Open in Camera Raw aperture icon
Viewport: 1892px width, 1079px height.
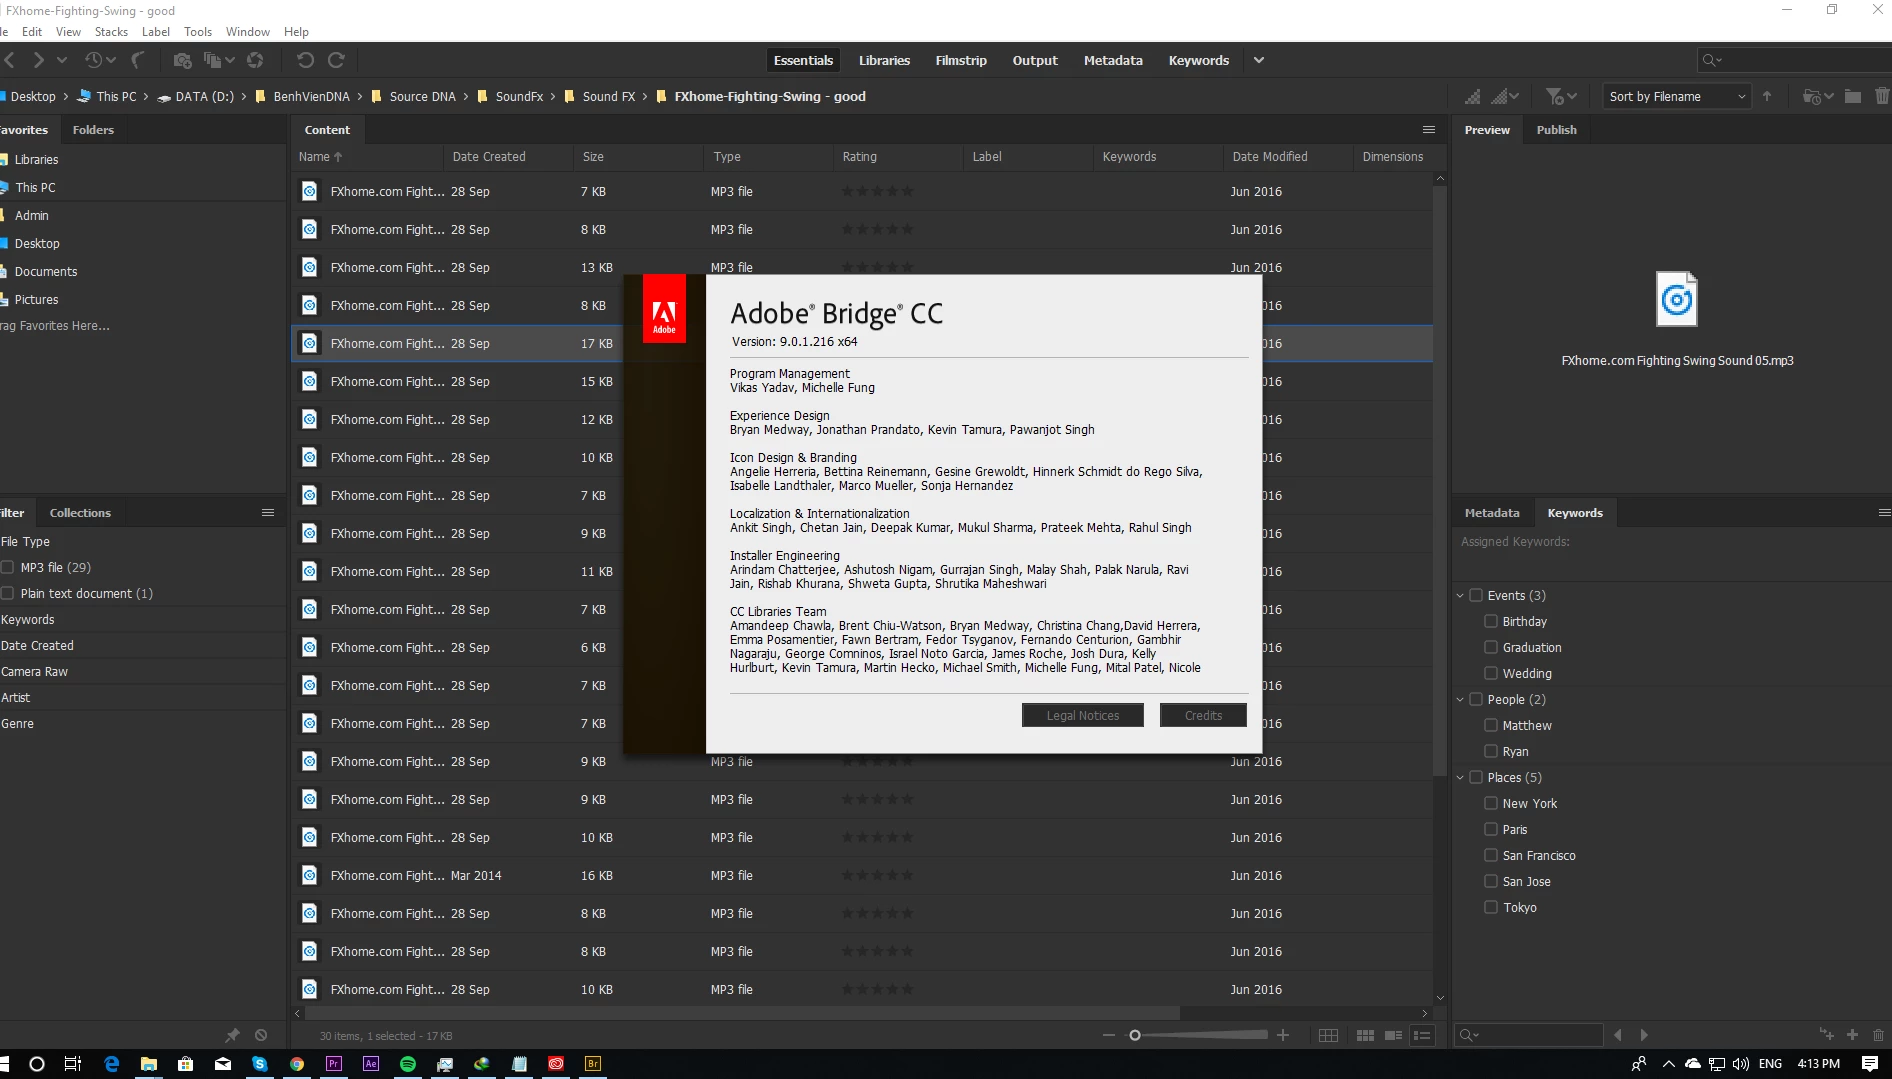(255, 60)
